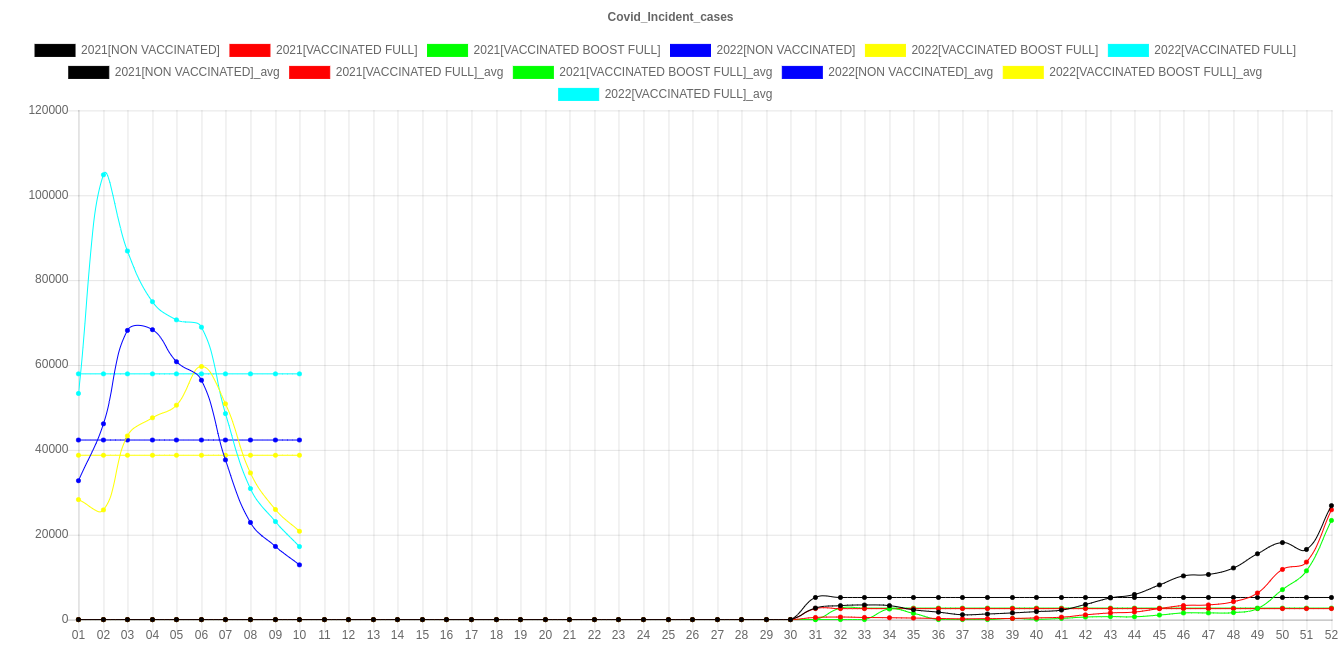Viewport: 1341px width, 670px height.
Task: Click the 2021[NON VACCINATED]_avg legend label
Action: point(197,72)
